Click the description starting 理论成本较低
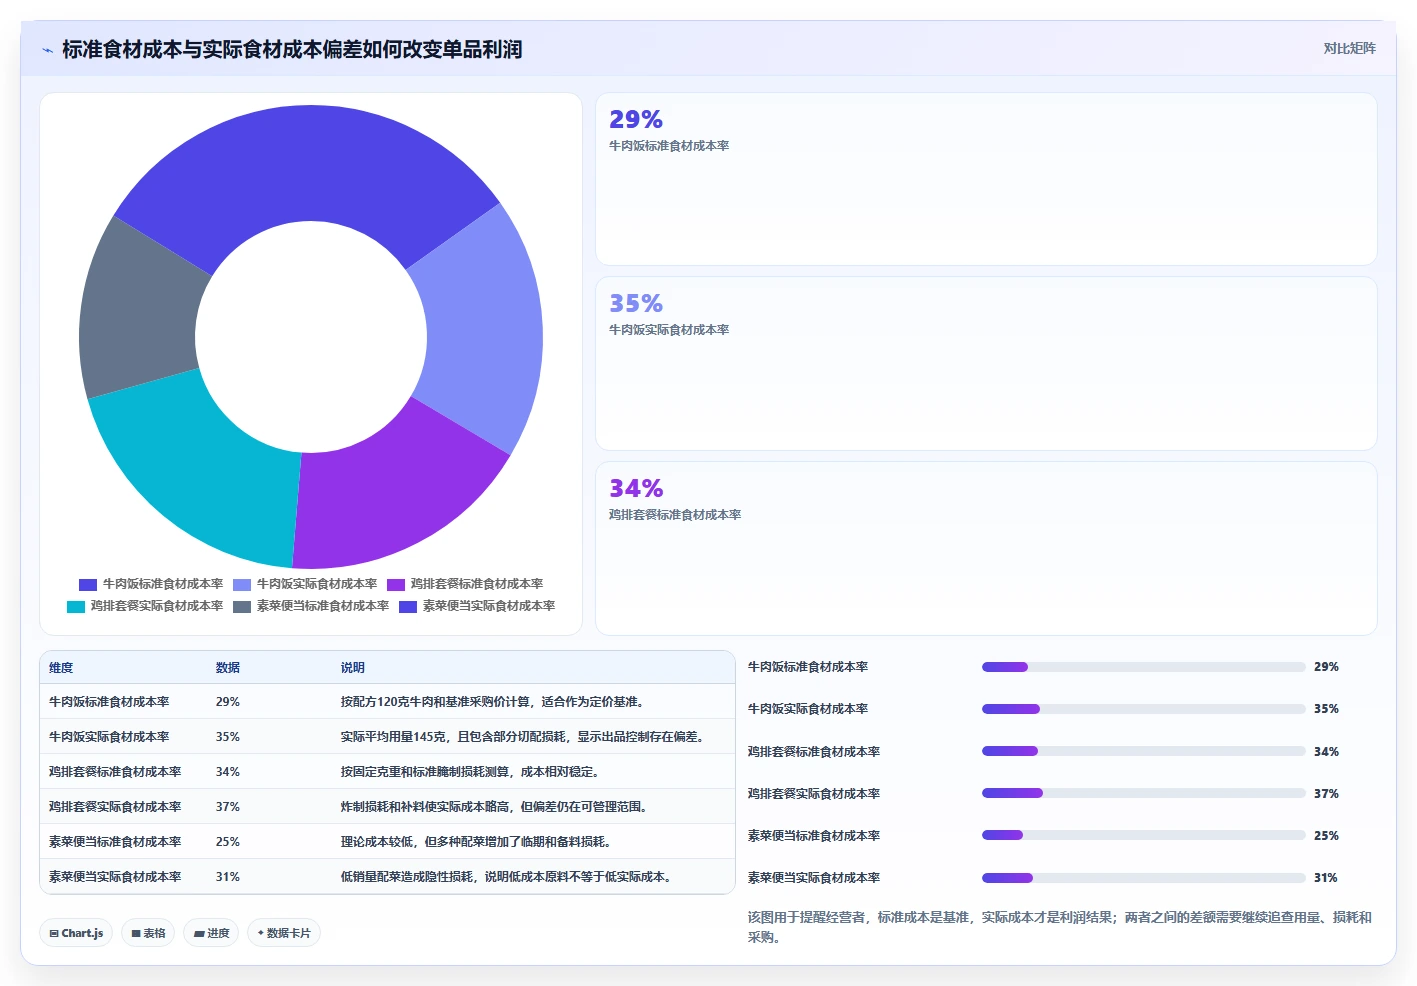This screenshot has width=1417, height=986. click(476, 842)
